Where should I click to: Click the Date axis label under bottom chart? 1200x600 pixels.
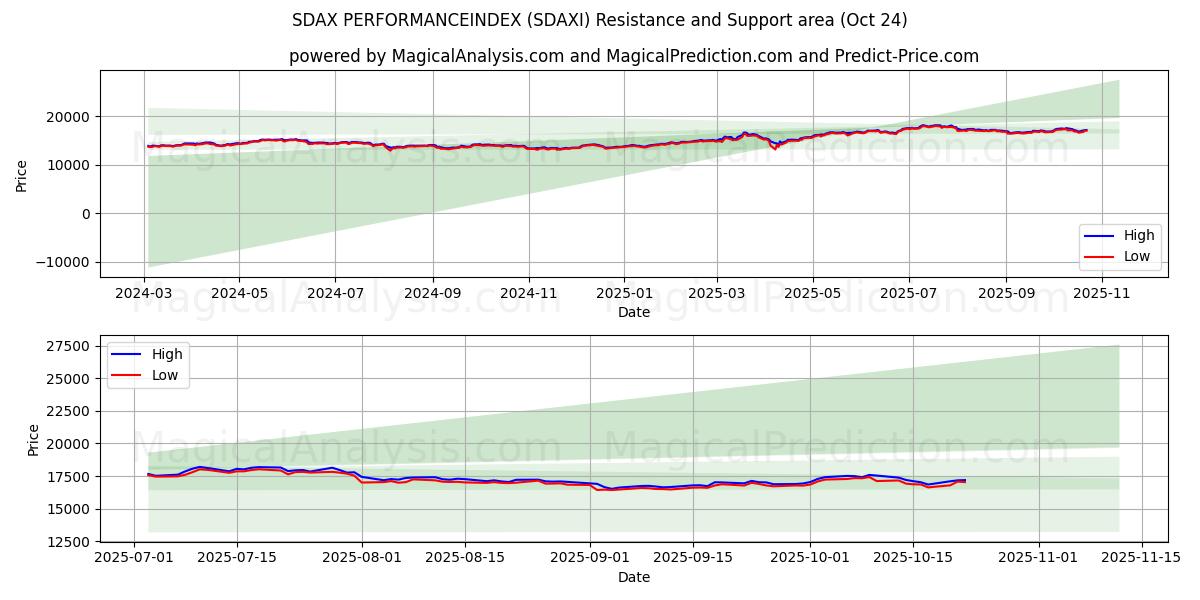[x=634, y=577]
